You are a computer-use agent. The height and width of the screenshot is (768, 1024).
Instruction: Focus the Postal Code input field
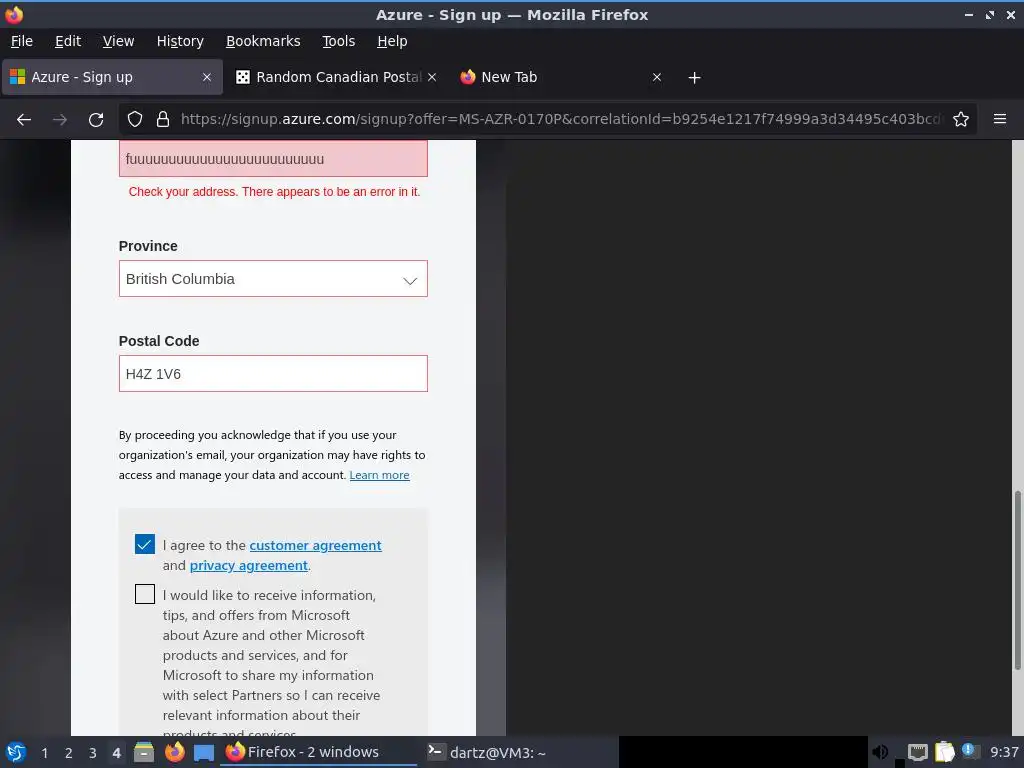point(273,374)
